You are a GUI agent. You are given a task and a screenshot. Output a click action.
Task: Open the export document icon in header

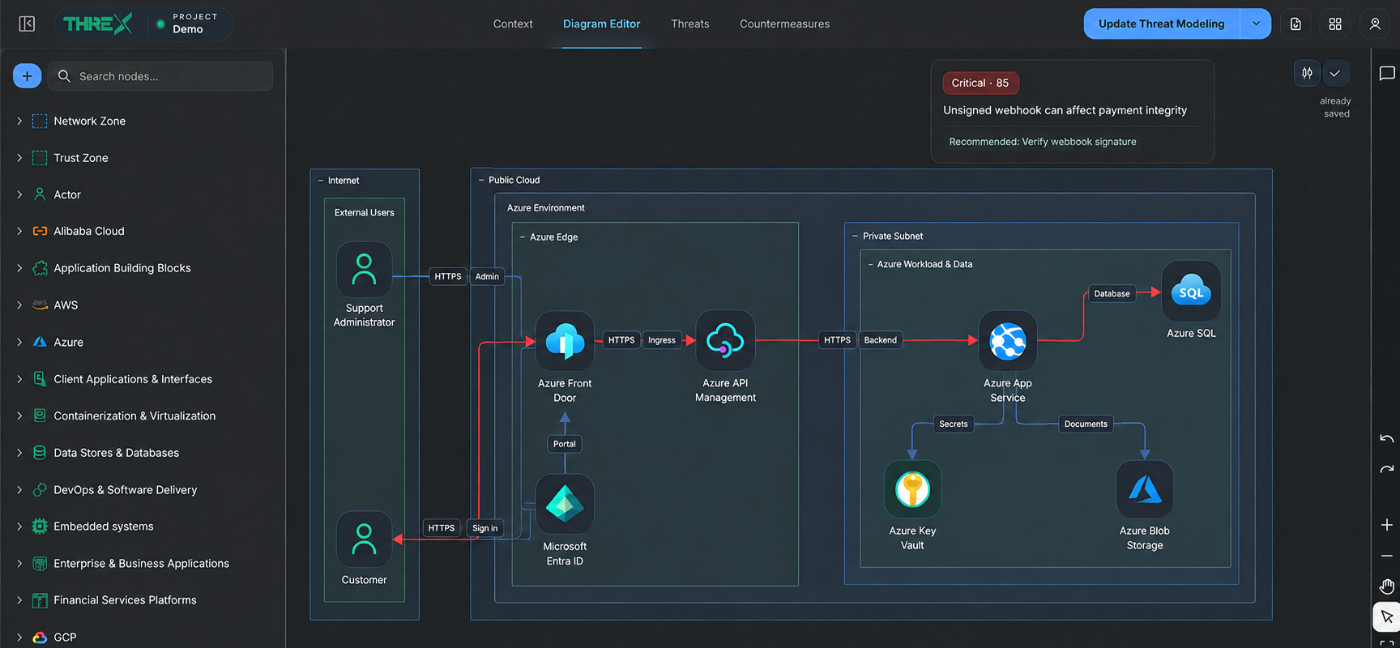pos(1296,24)
